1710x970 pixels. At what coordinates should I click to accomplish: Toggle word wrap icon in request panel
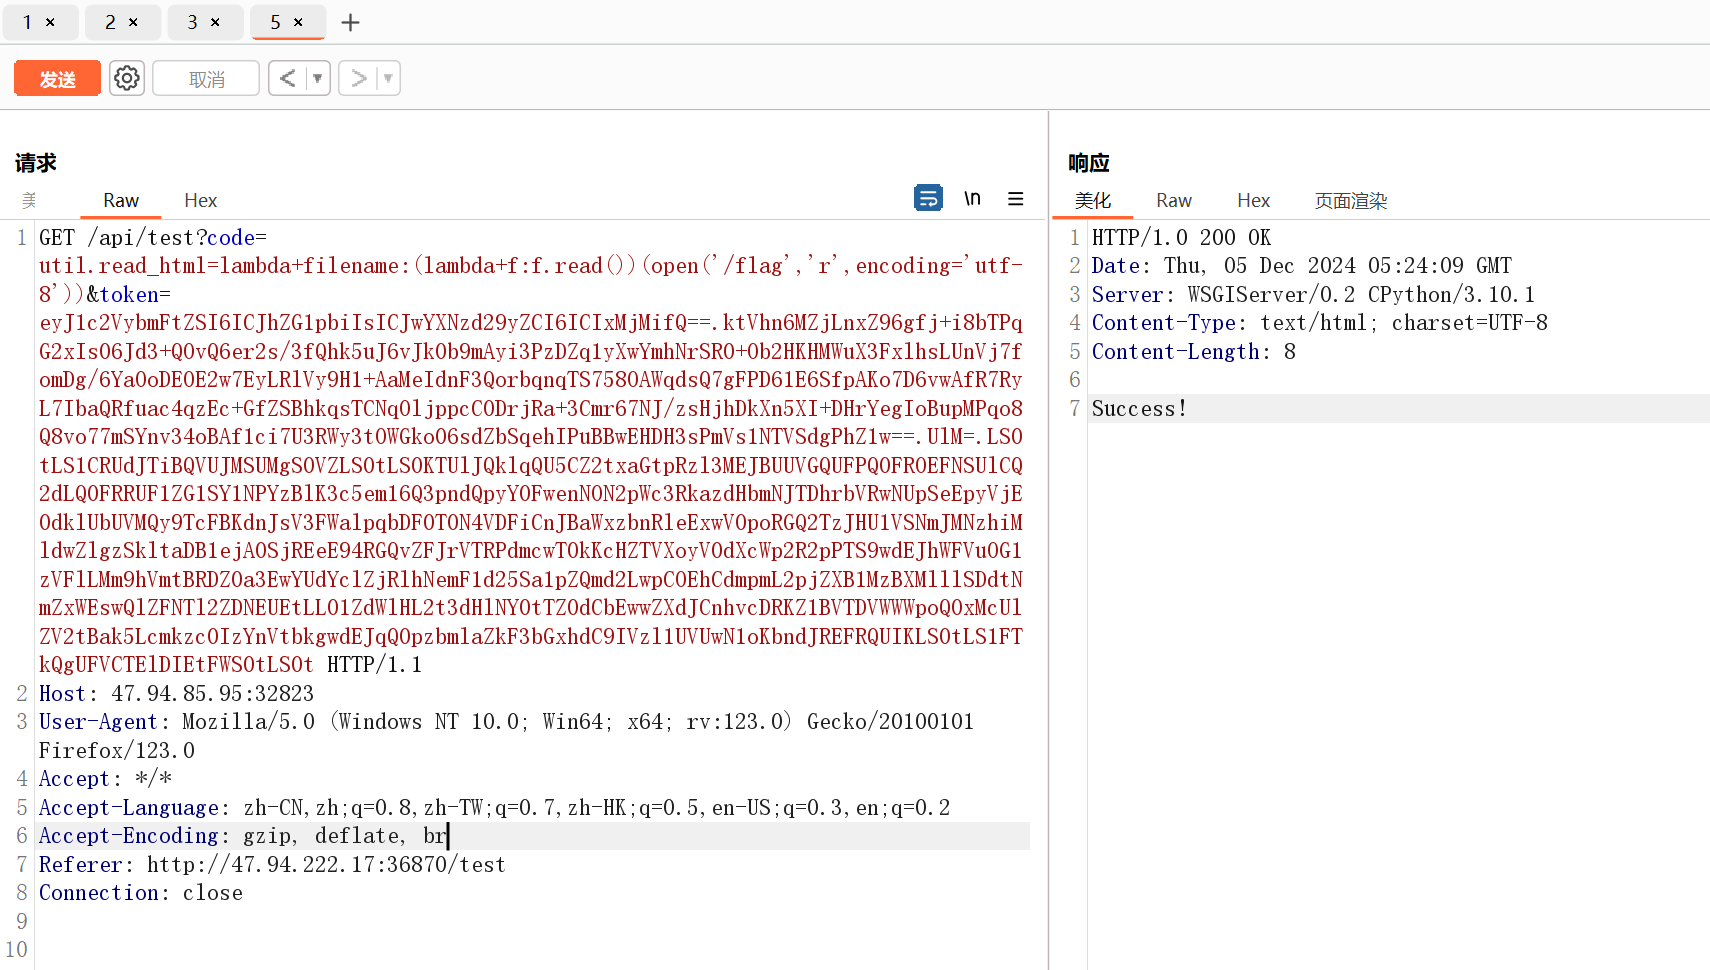pyautogui.click(x=928, y=198)
